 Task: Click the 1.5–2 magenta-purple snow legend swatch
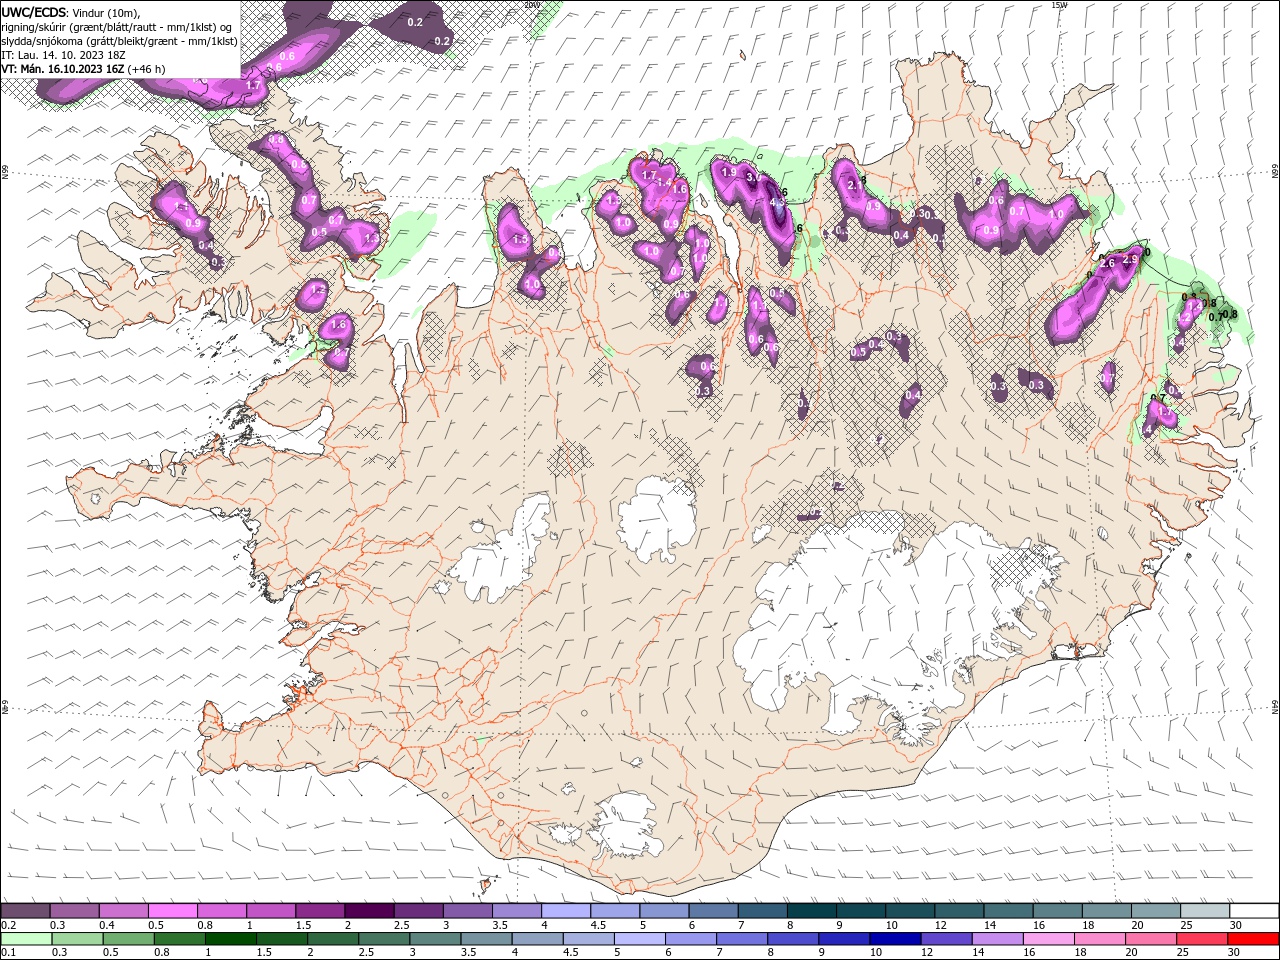(319, 911)
